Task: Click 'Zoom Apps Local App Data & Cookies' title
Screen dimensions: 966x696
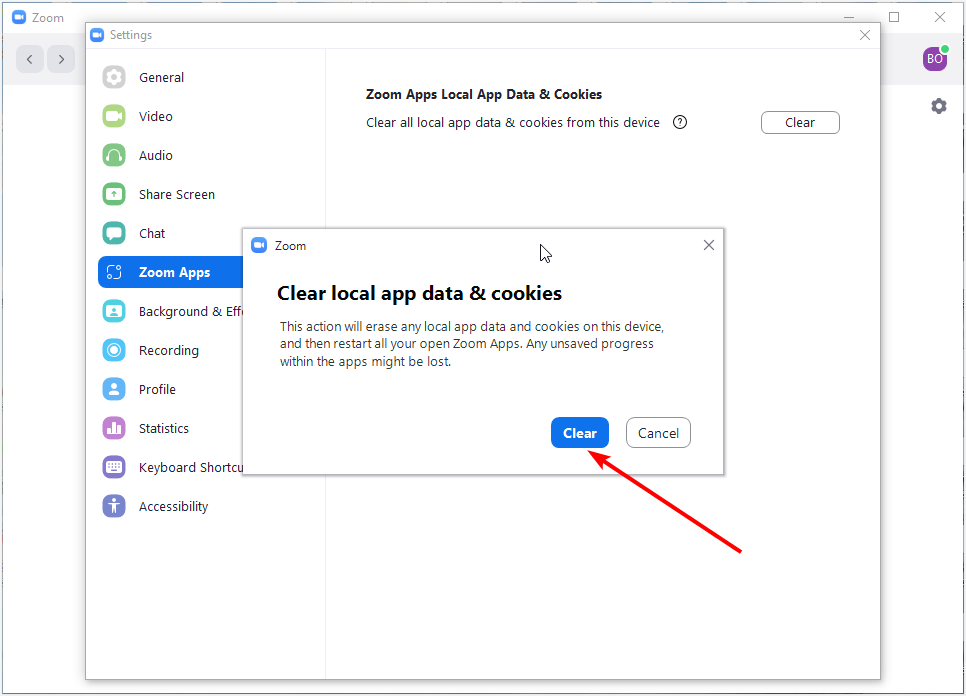Action: click(x=484, y=94)
